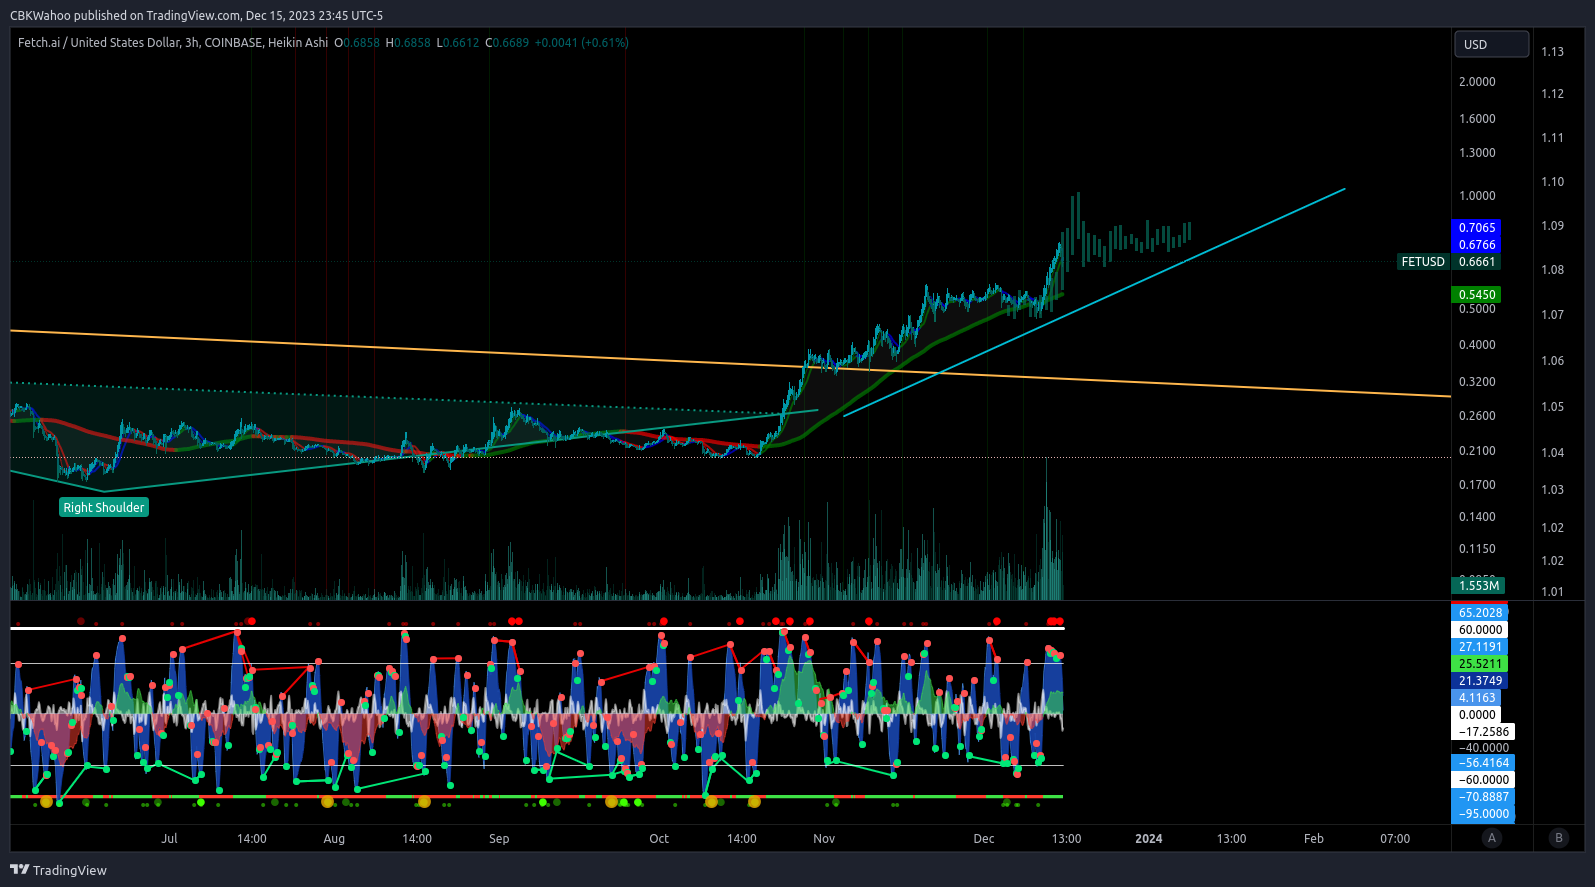
Task: Click the 1.05 tick on right scale
Action: pyautogui.click(x=1552, y=407)
